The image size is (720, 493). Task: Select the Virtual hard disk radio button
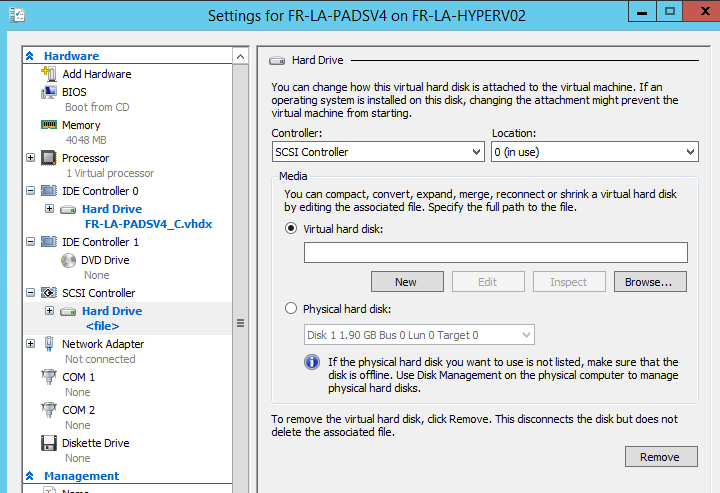click(x=292, y=228)
